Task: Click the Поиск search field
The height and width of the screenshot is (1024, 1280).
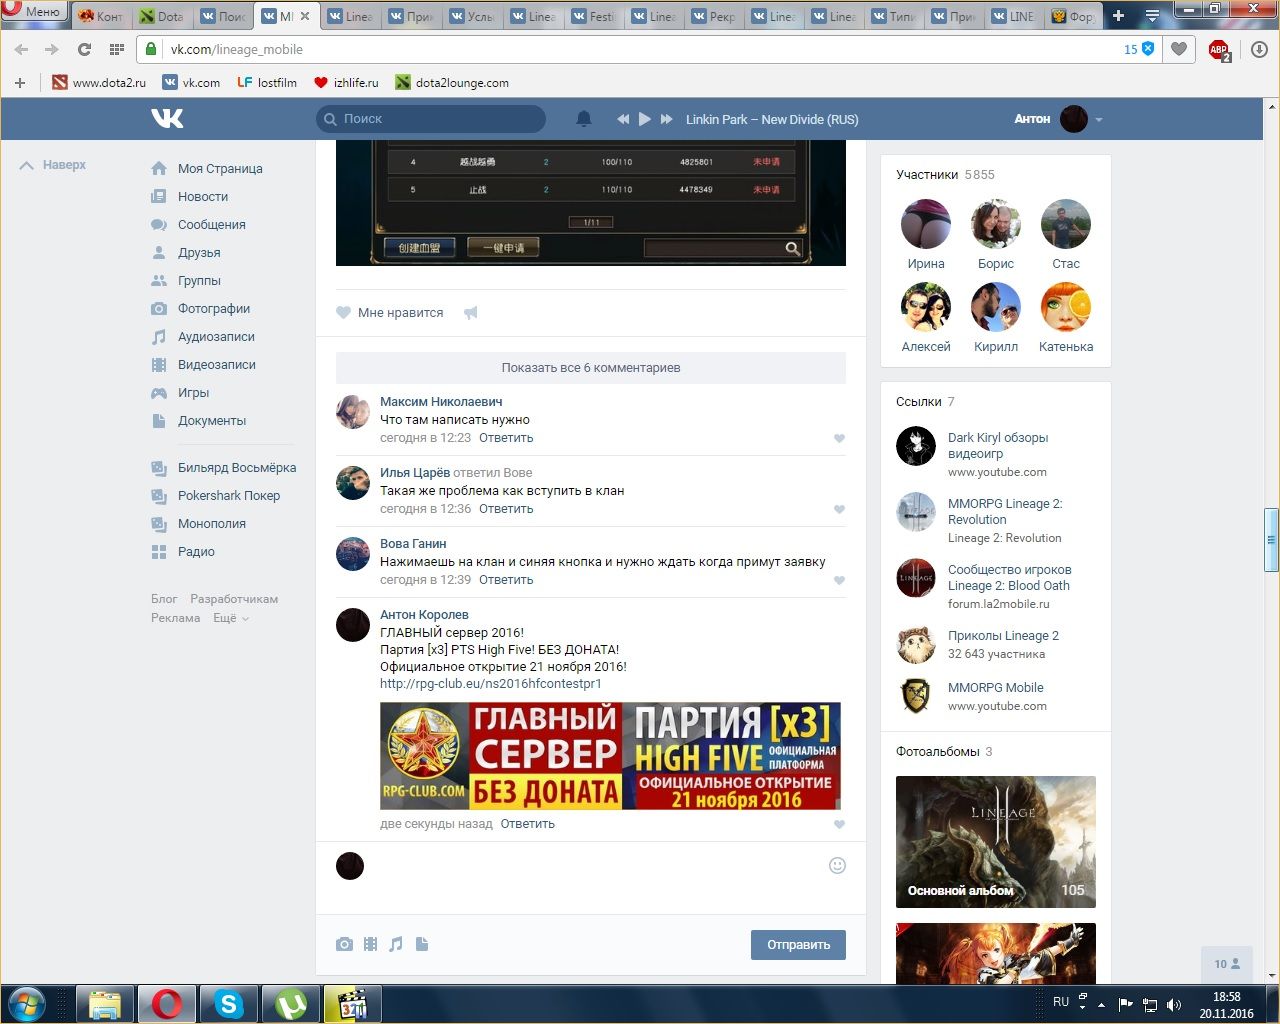Action: 431,119
